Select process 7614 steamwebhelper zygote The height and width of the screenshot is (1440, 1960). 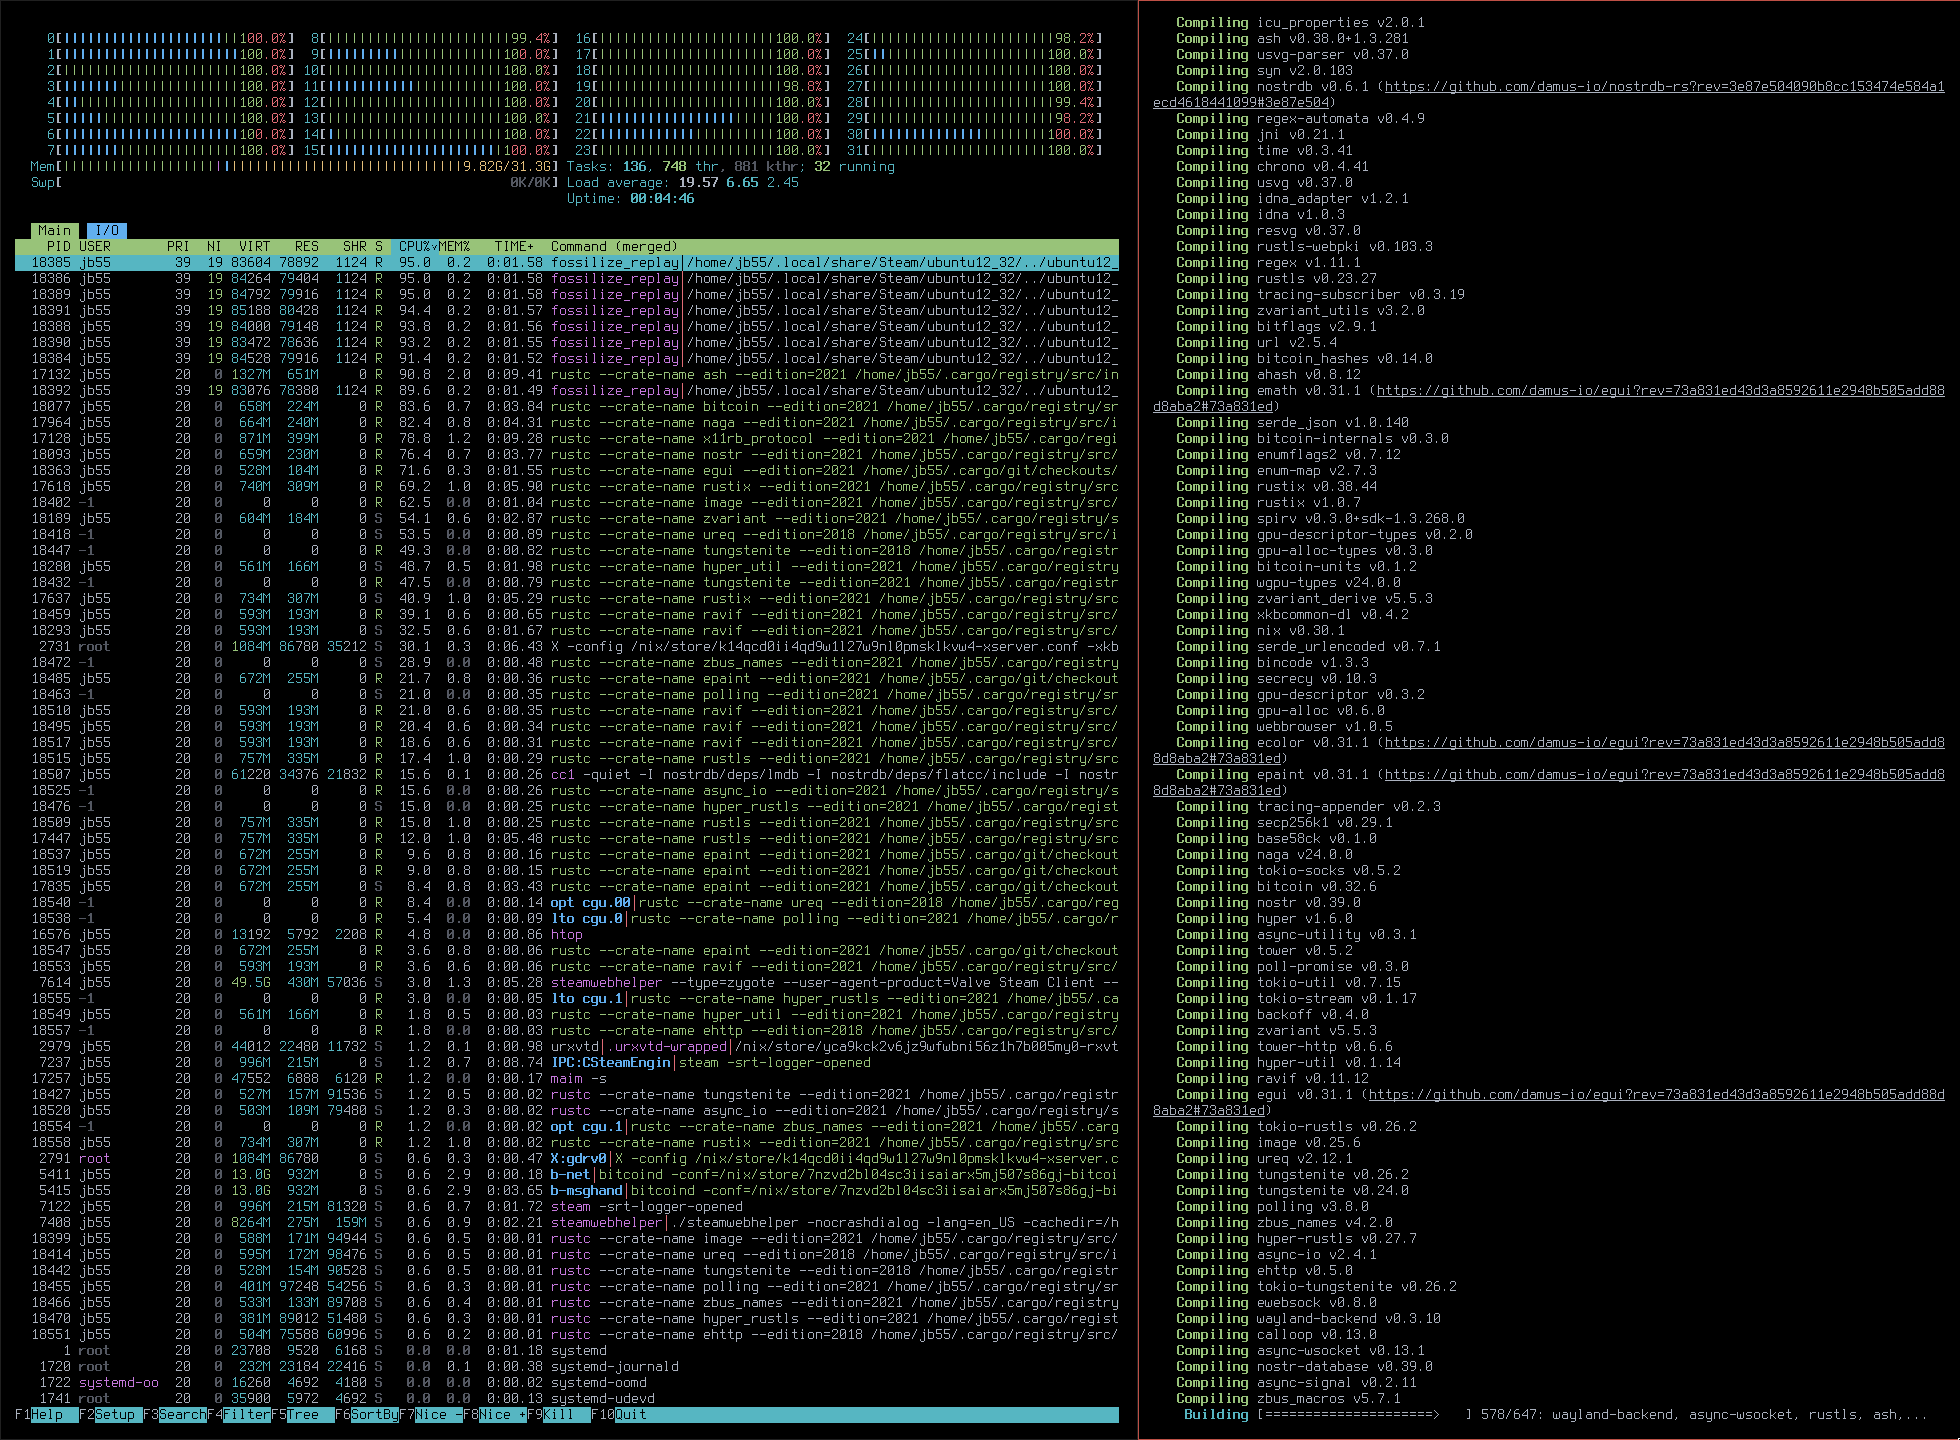point(567,982)
